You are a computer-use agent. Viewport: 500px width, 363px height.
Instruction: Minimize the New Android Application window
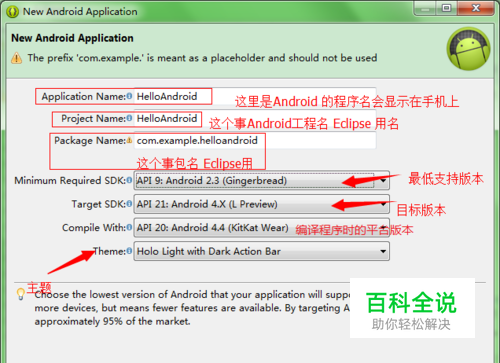tap(425, 8)
